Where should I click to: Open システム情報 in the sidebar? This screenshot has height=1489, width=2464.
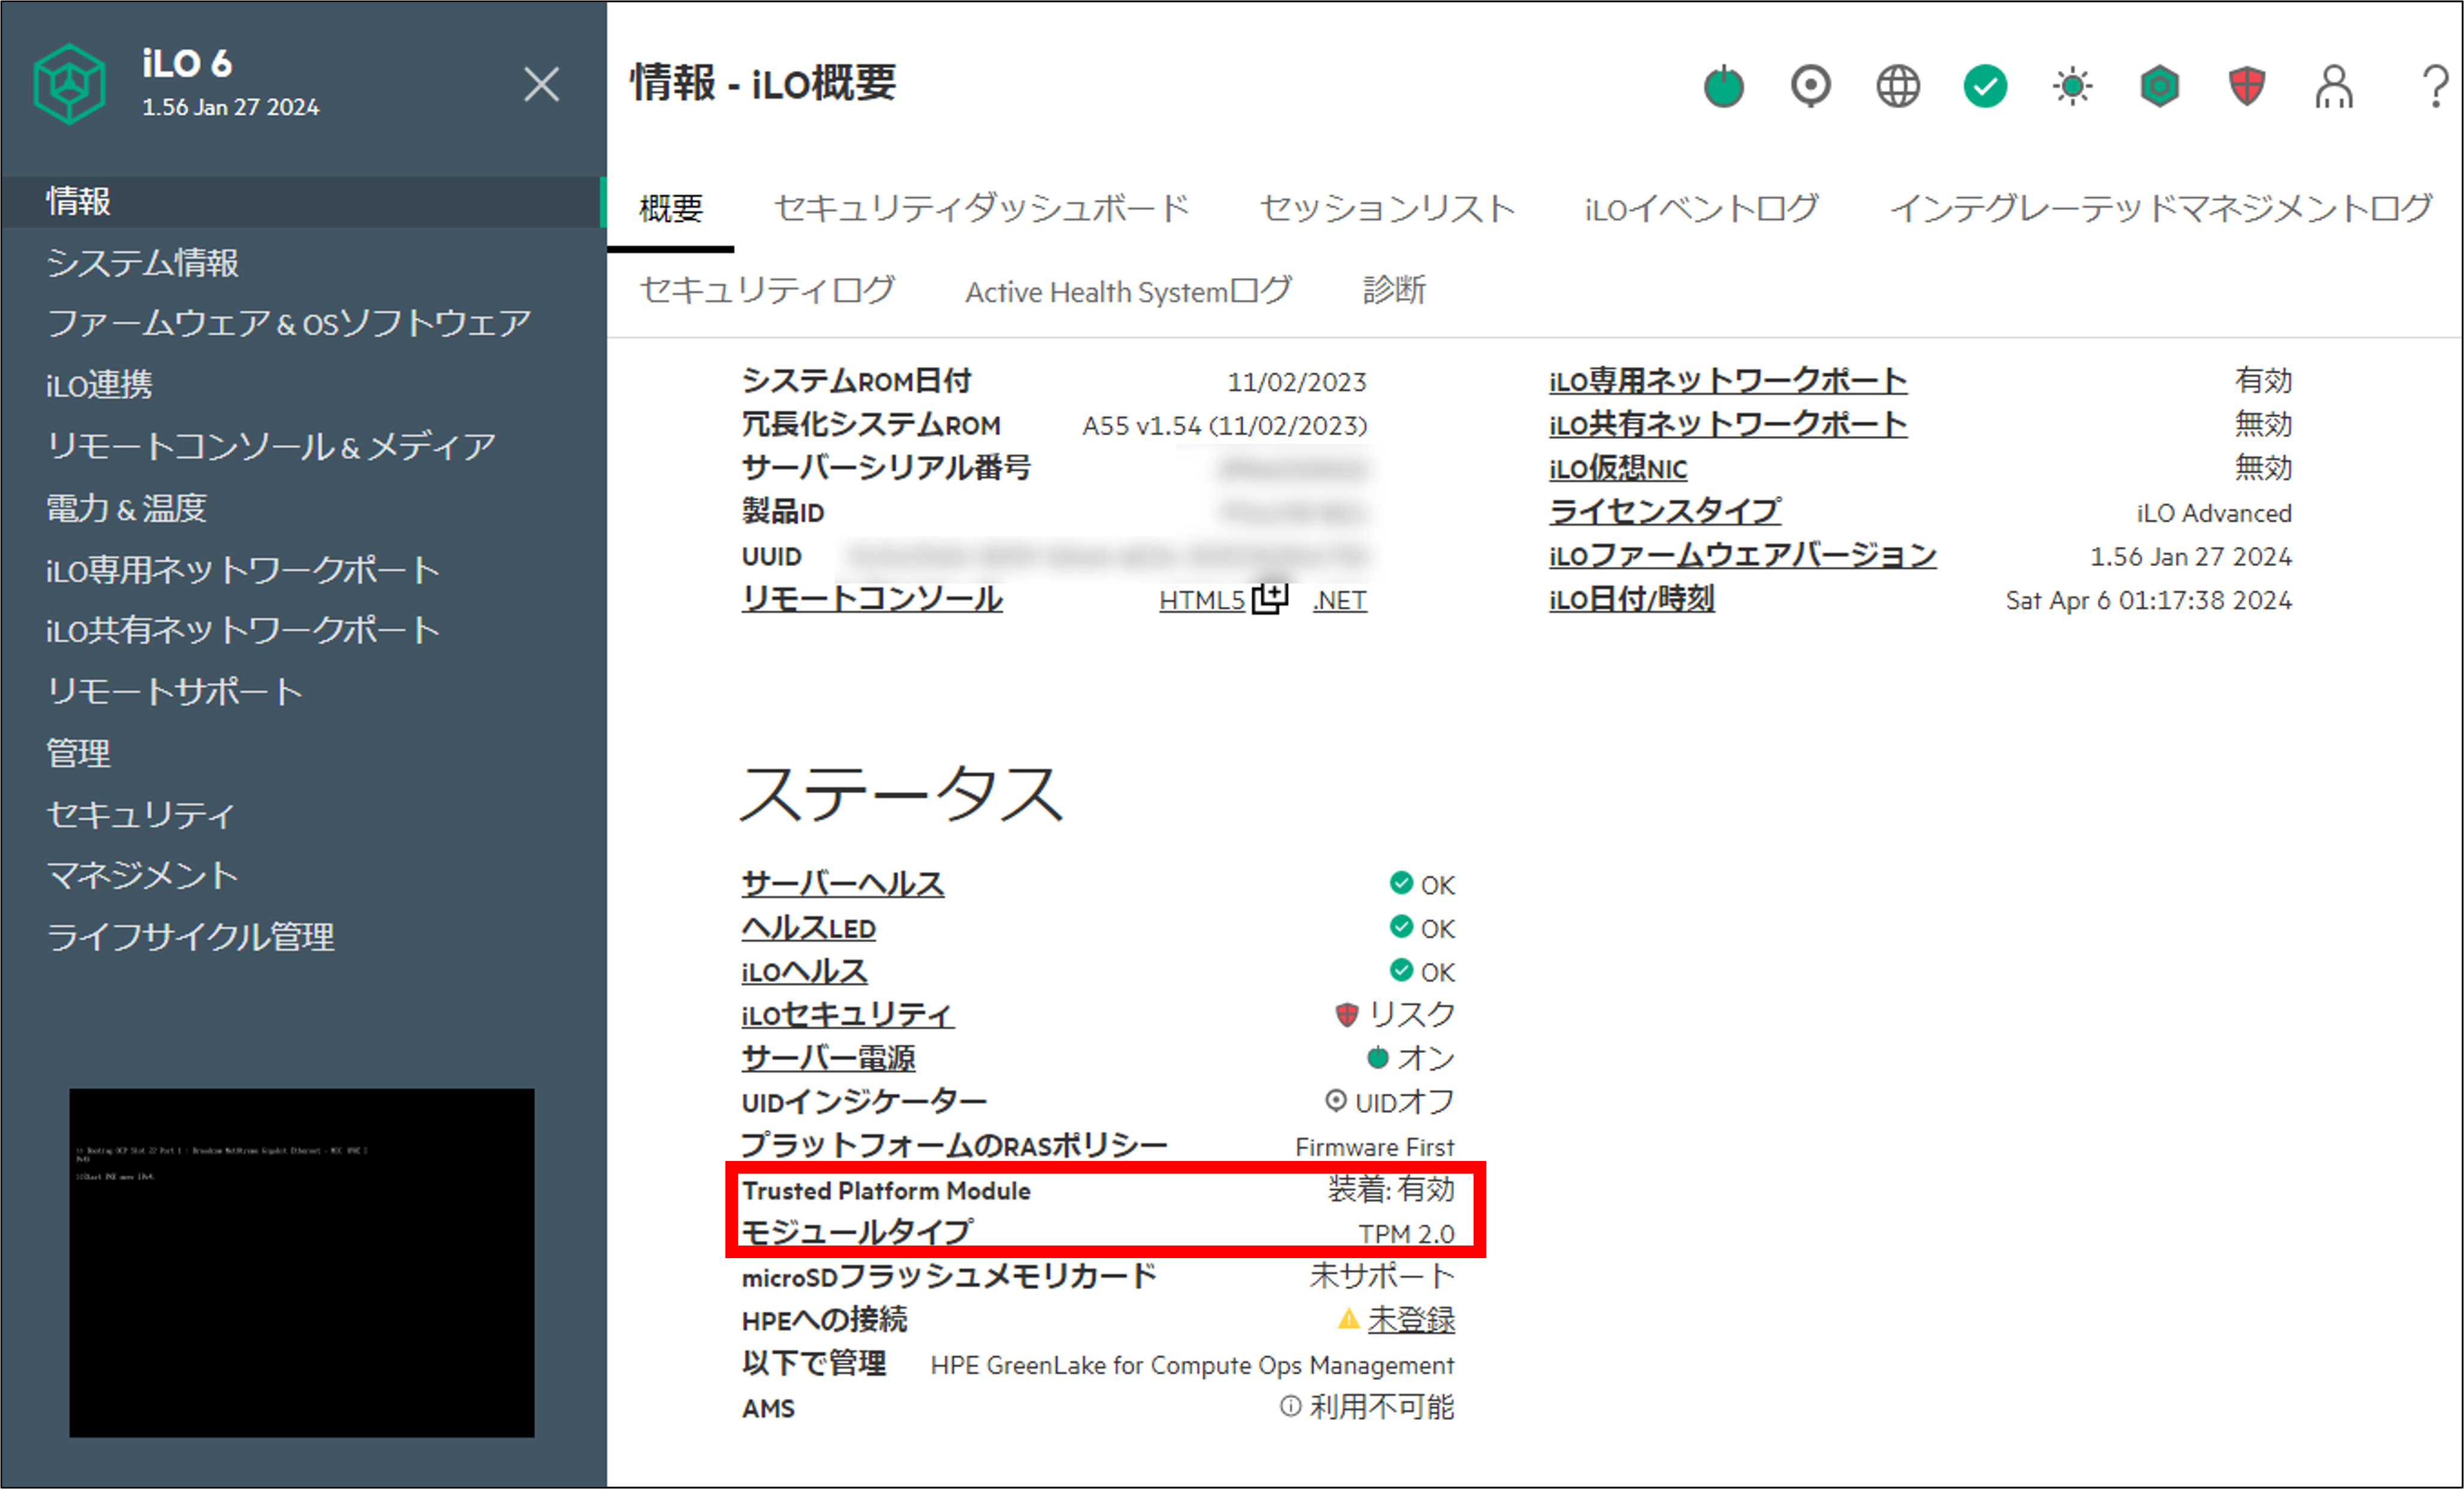142,263
